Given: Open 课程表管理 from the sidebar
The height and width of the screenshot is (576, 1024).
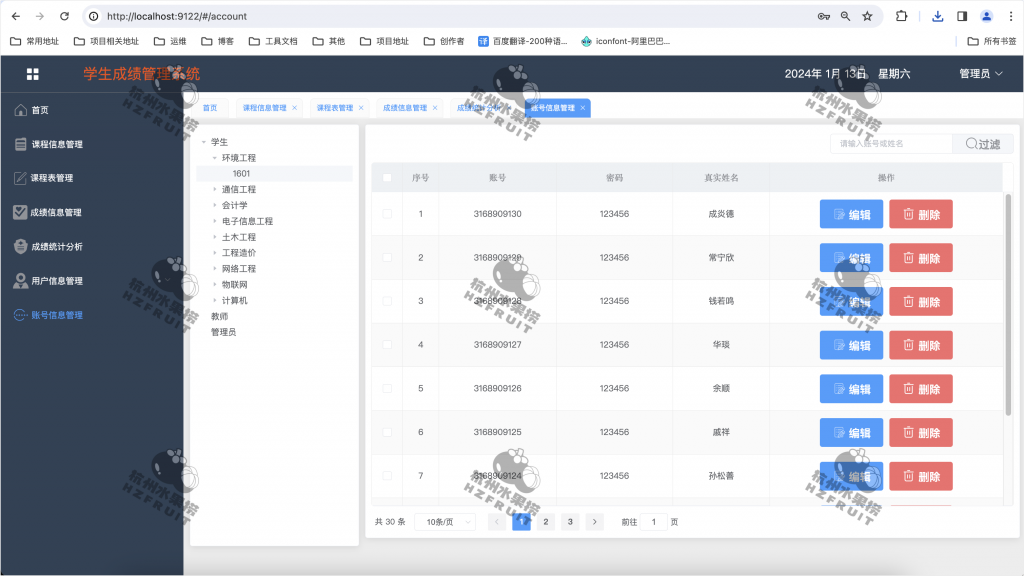Looking at the screenshot, I should pyautogui.click(x=20, y=178).
